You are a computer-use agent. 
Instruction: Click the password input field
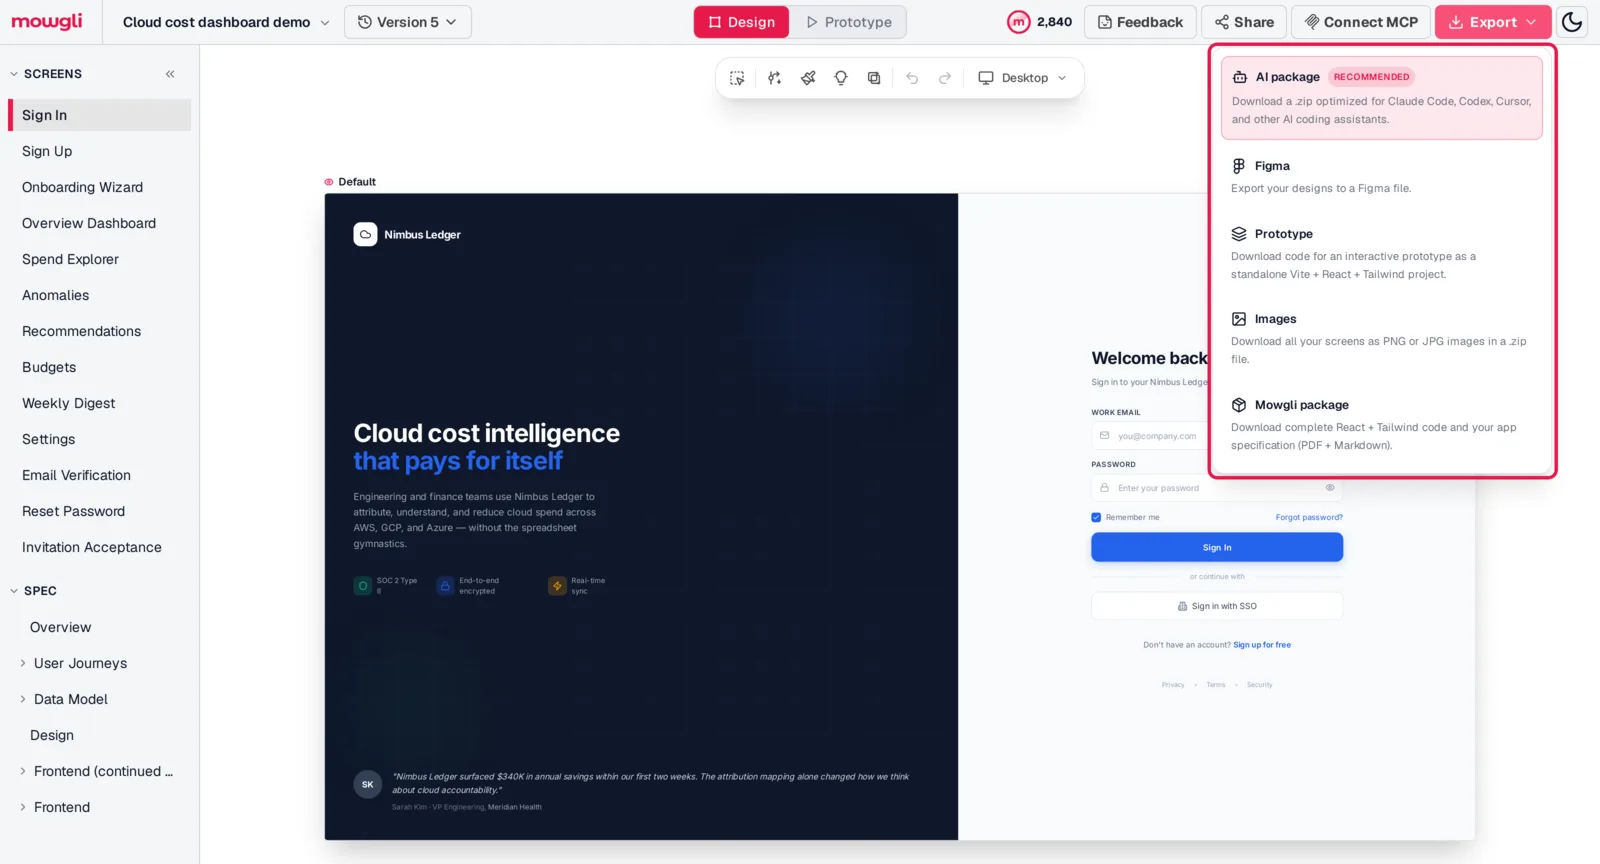coord(1217,488)
